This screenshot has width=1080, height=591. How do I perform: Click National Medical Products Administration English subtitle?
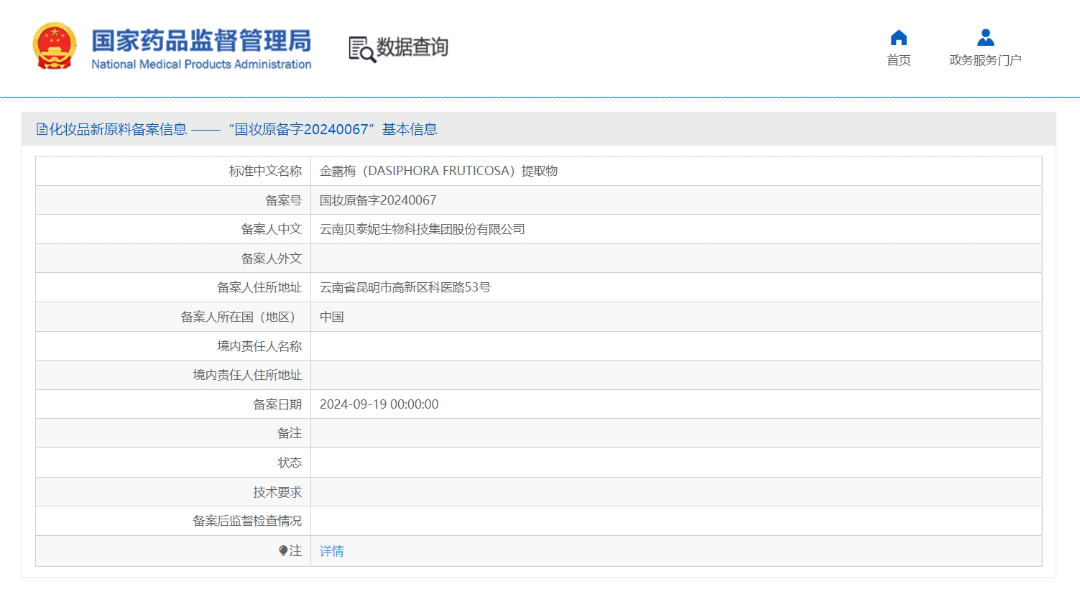coord(201,65)
